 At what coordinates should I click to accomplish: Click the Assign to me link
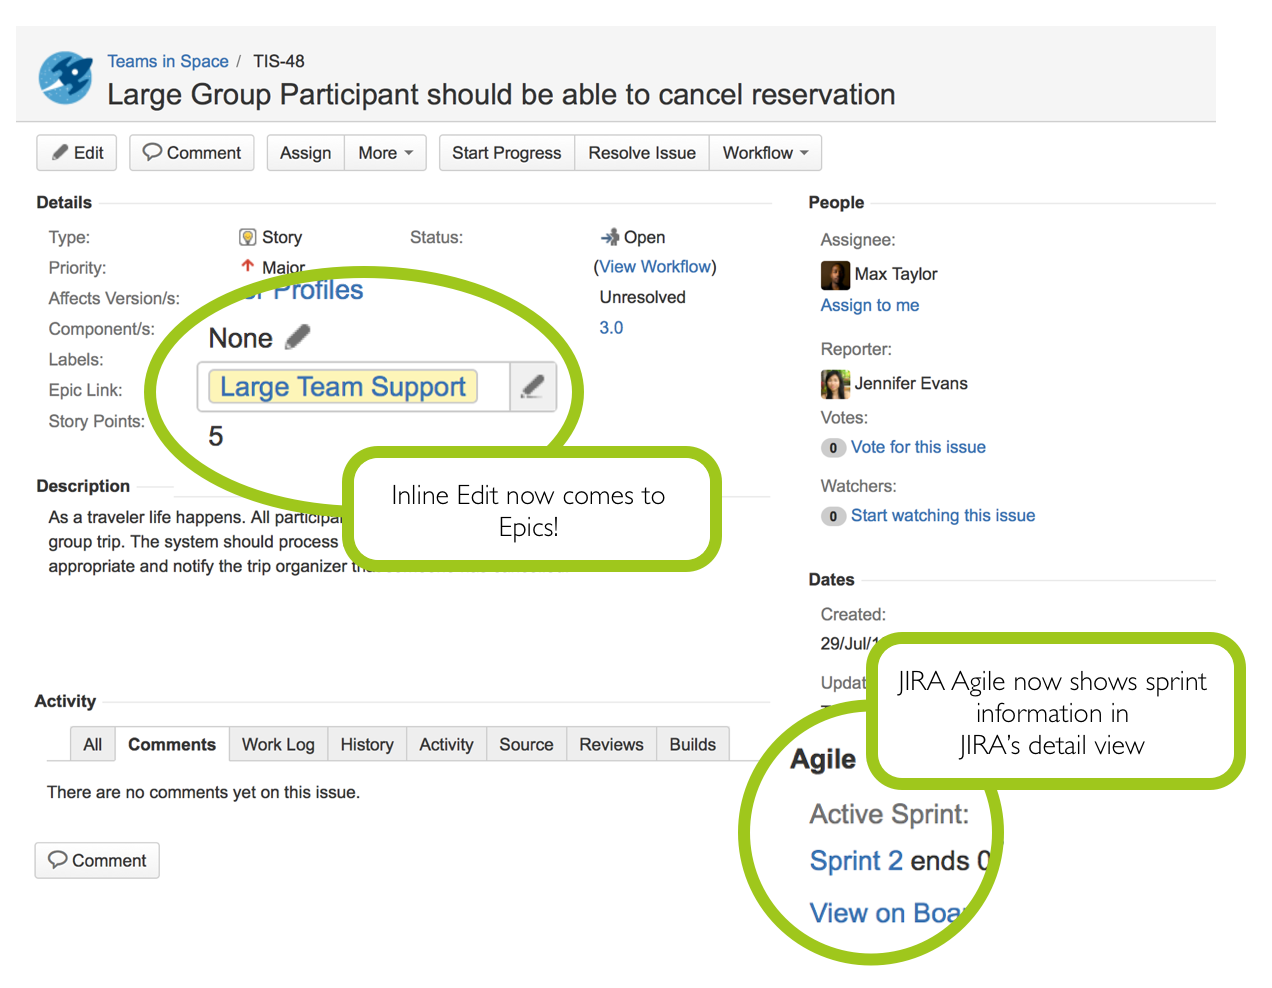tap(870, 305)
